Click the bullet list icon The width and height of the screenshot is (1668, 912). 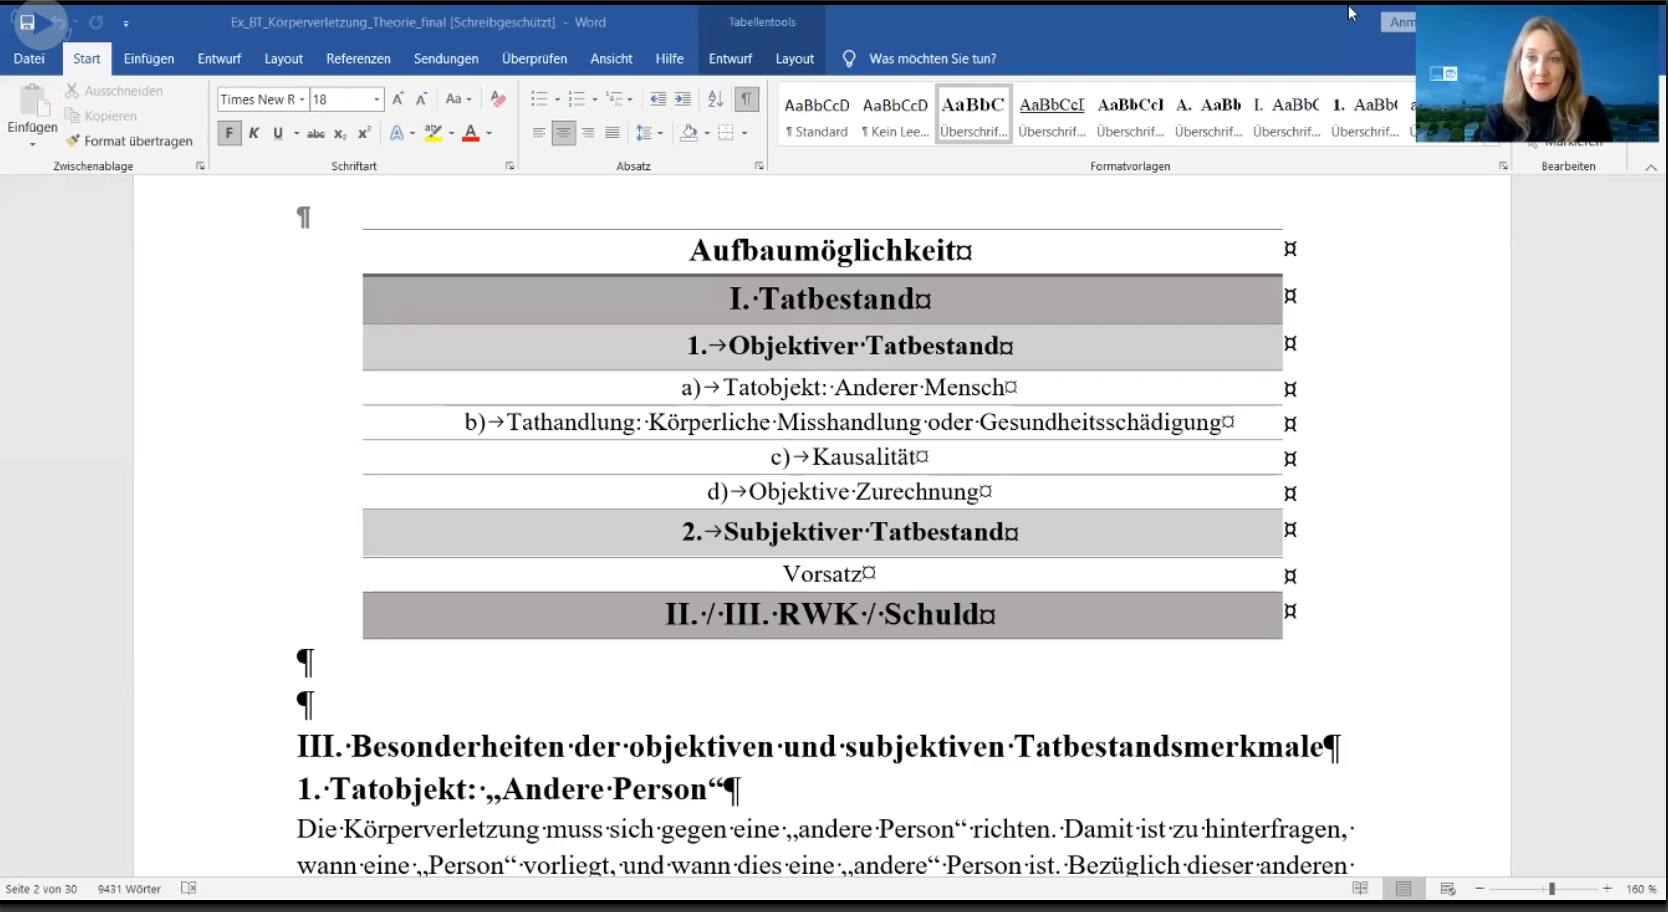pyautogui.click(x=540, y=99)
